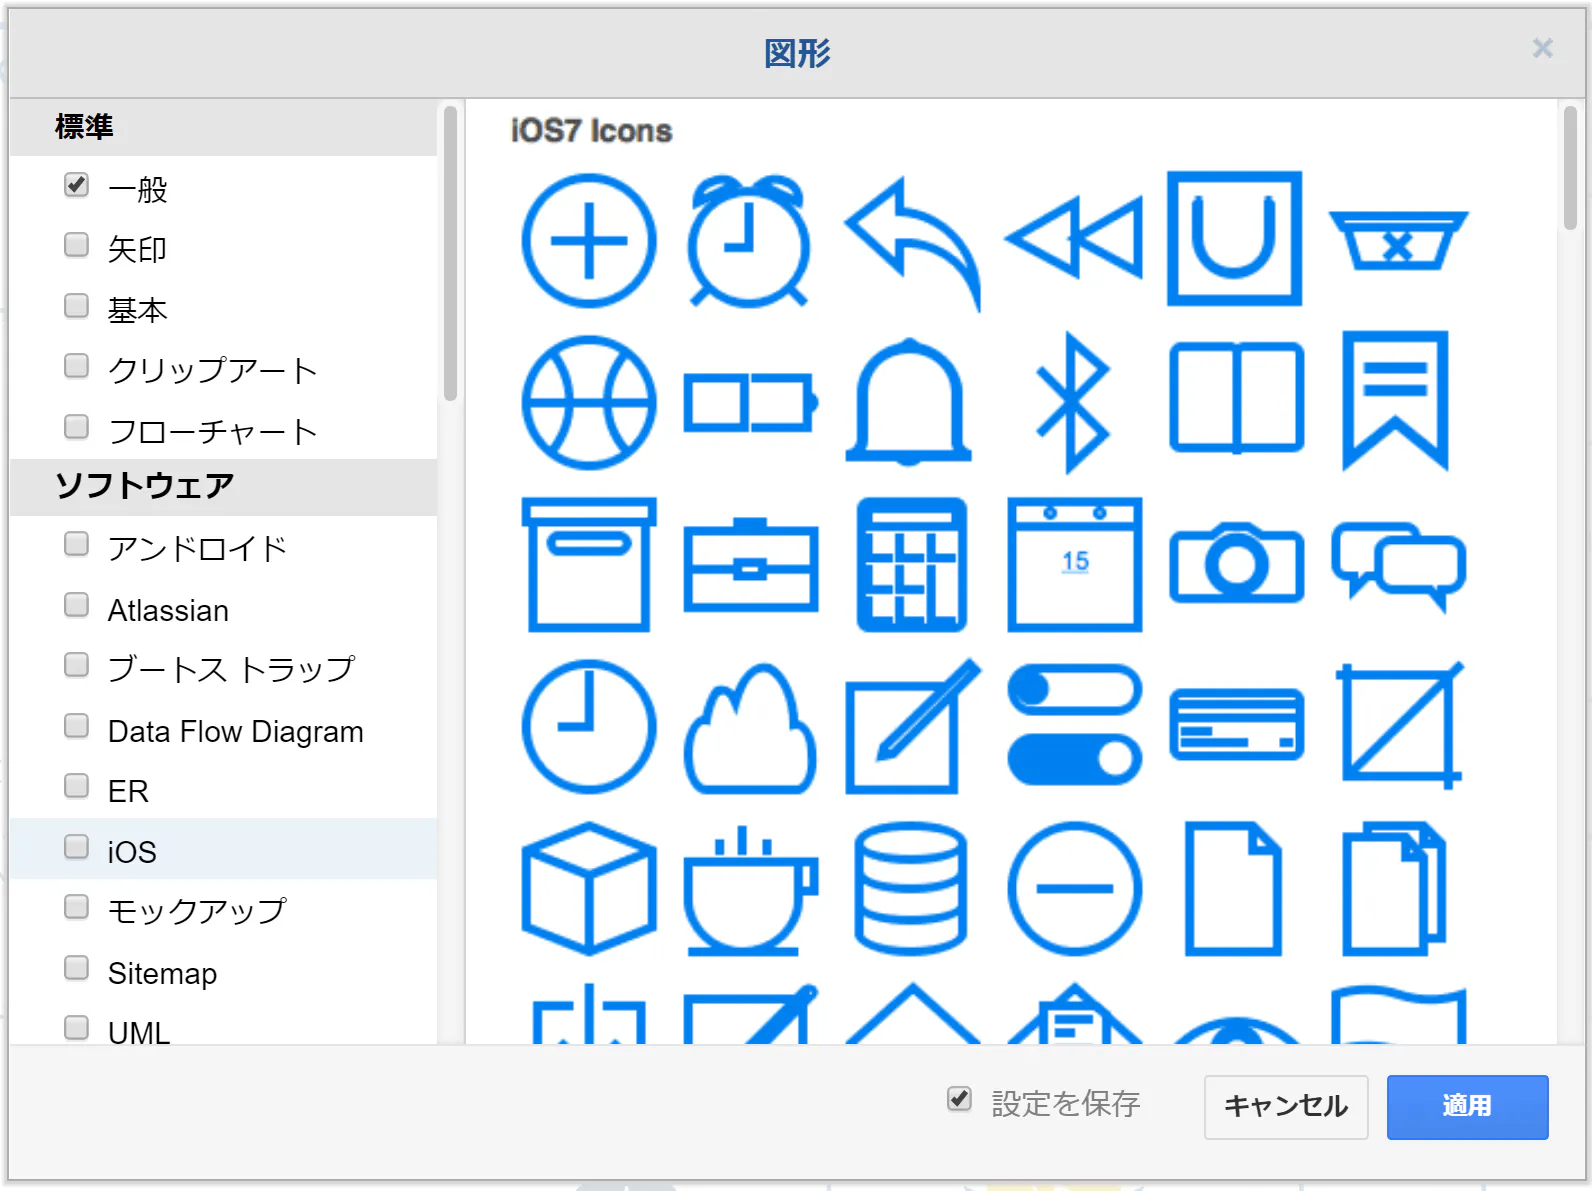Screen dimensions: 1592x1191
Task: Click the Sitemap label
Action: (x=162, y=973)
